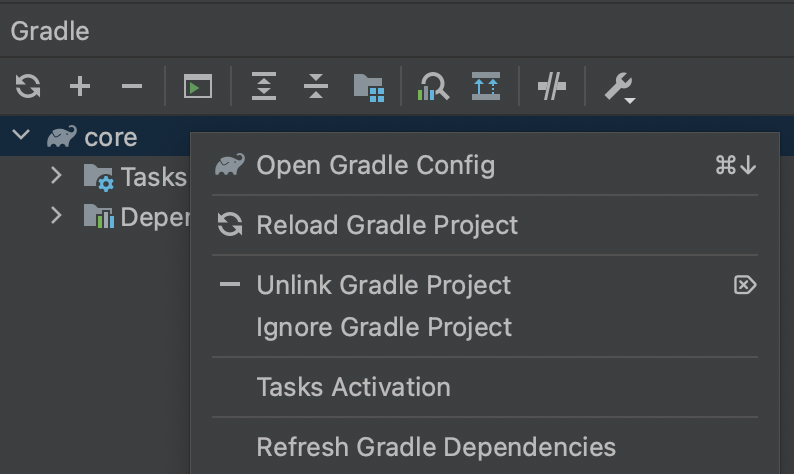Click the plus icon to link Gradle project
This screenshot has height=474, width=794.
click(80, 86)
